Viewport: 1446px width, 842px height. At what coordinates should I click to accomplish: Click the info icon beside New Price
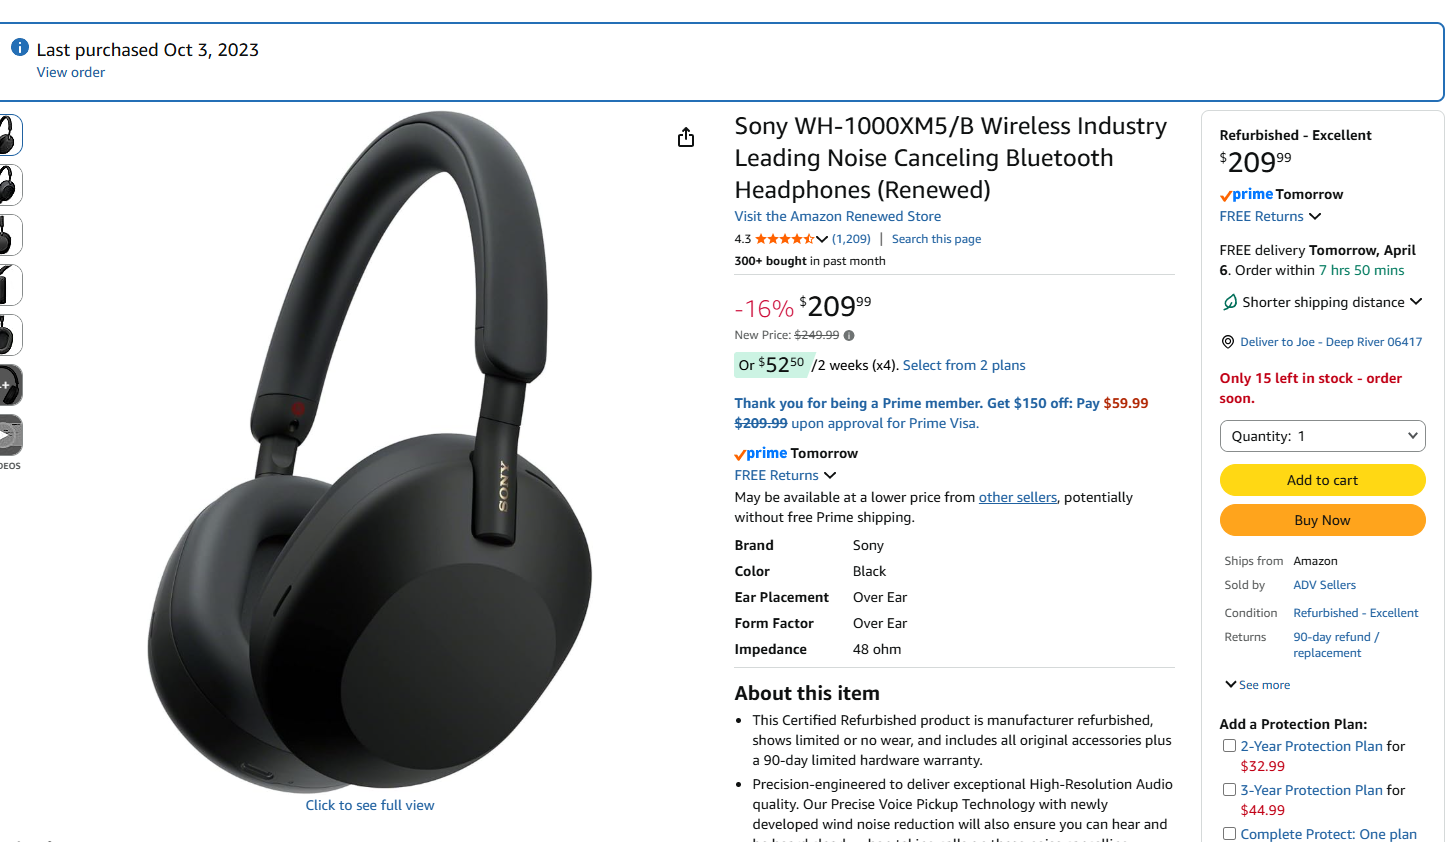point(849,336)
